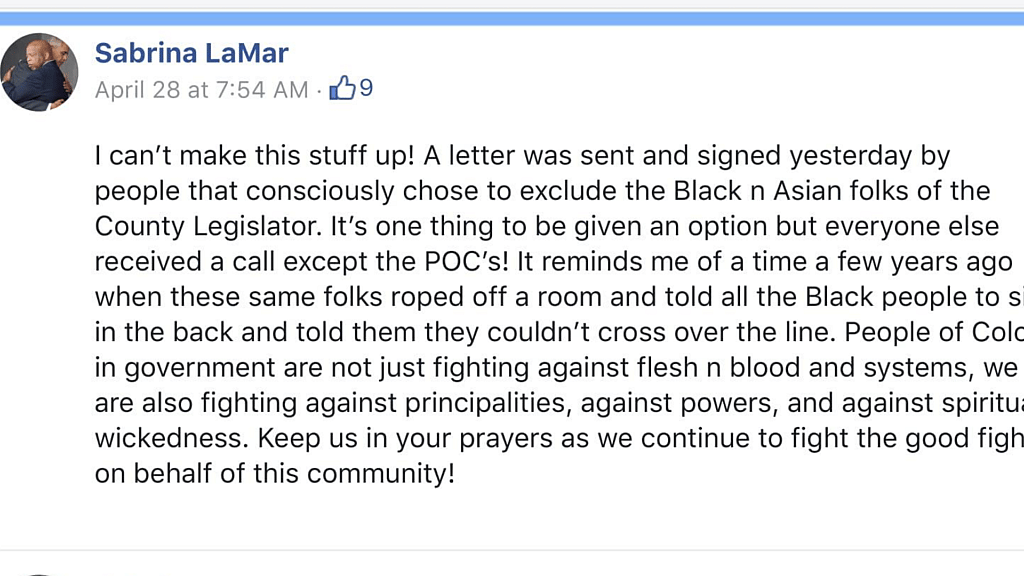Open Sabrina LaMar's profile picture
The image size is (1024, 576).
coord(39,71)
